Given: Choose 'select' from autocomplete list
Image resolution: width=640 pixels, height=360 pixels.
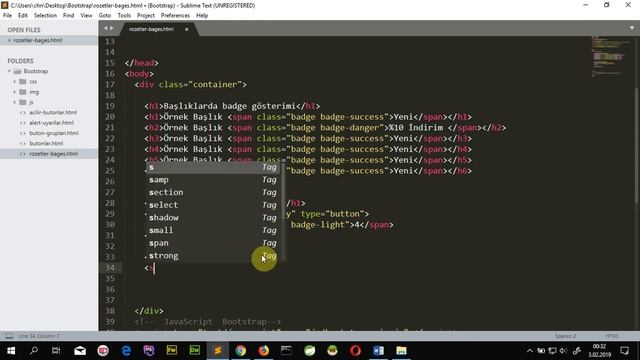Looking at the screenshot, I should pos(213,205).
